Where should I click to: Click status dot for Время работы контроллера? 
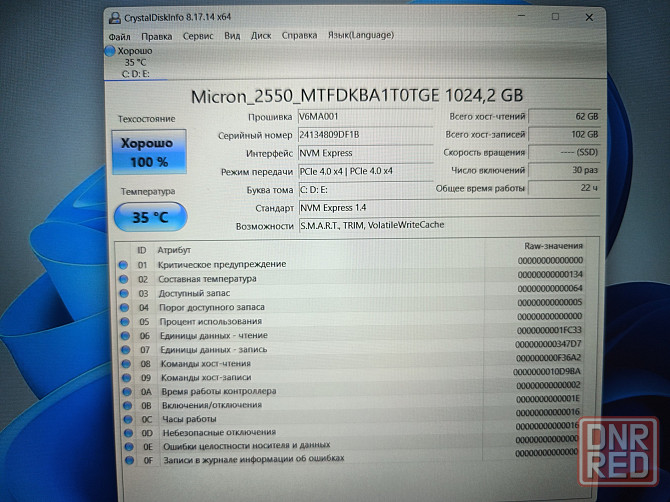click(127, 391)
